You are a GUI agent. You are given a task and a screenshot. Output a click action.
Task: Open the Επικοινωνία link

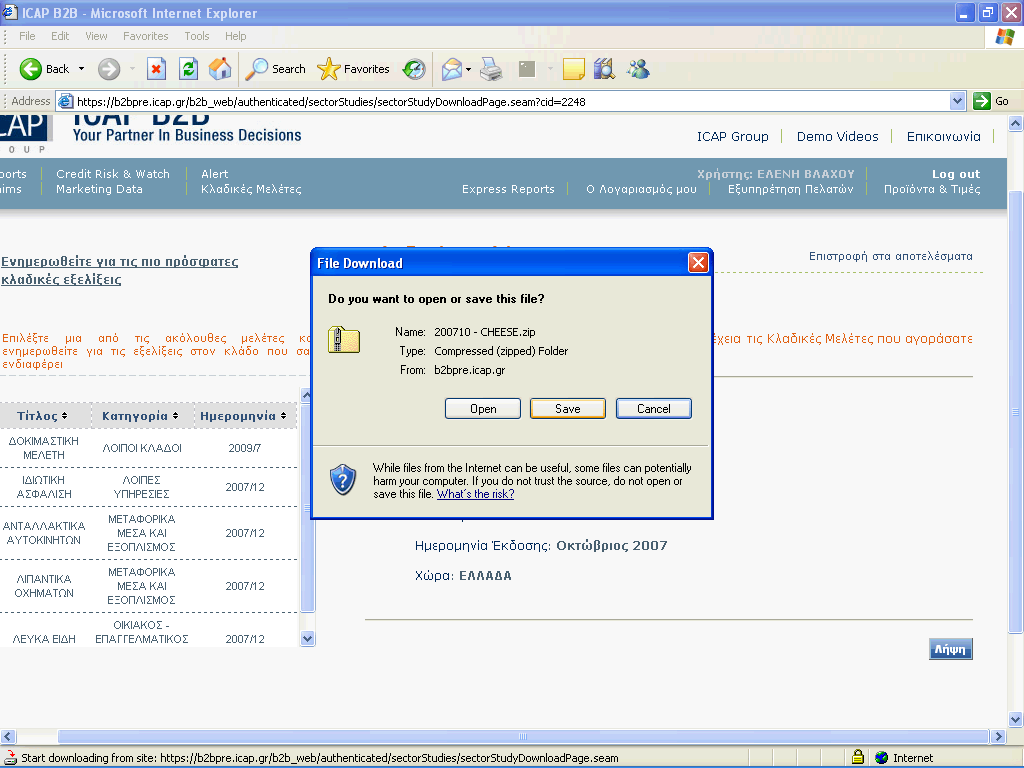click(943, 136)
